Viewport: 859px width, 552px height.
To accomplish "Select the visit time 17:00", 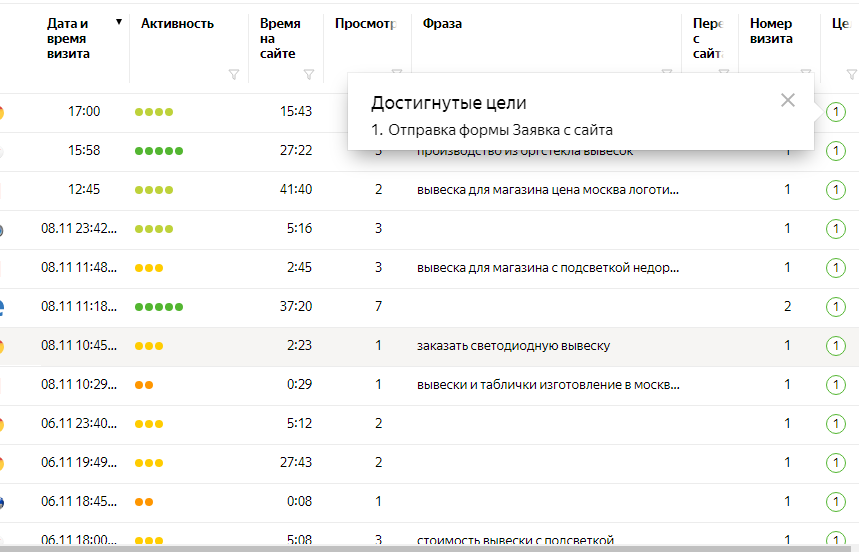I will (84, 112).
